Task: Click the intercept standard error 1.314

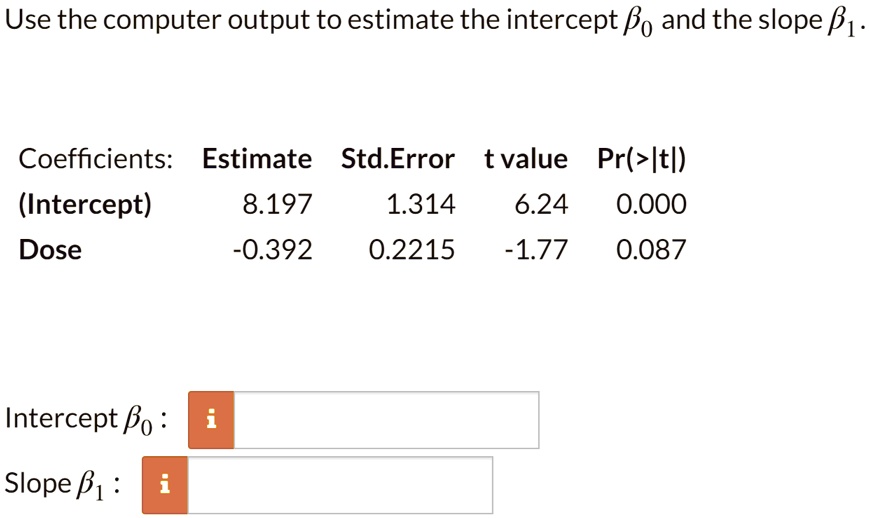Action: coord(420,205)
